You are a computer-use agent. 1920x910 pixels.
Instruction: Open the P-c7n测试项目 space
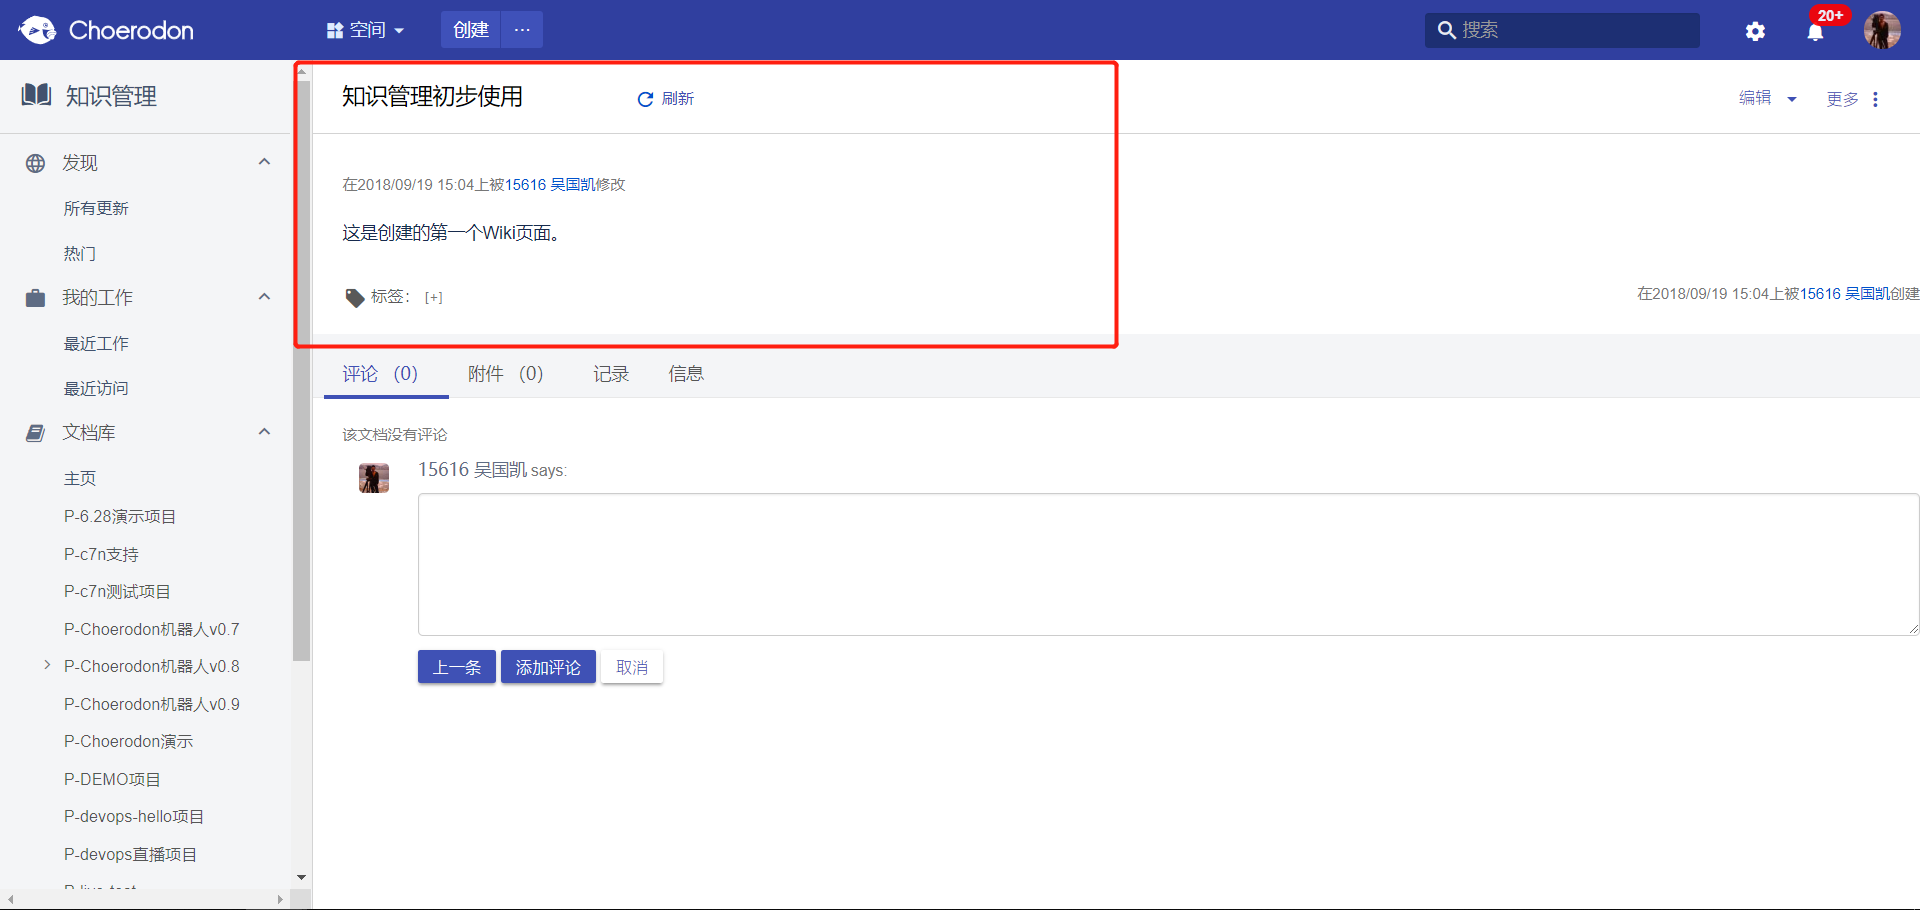(117, 591)
